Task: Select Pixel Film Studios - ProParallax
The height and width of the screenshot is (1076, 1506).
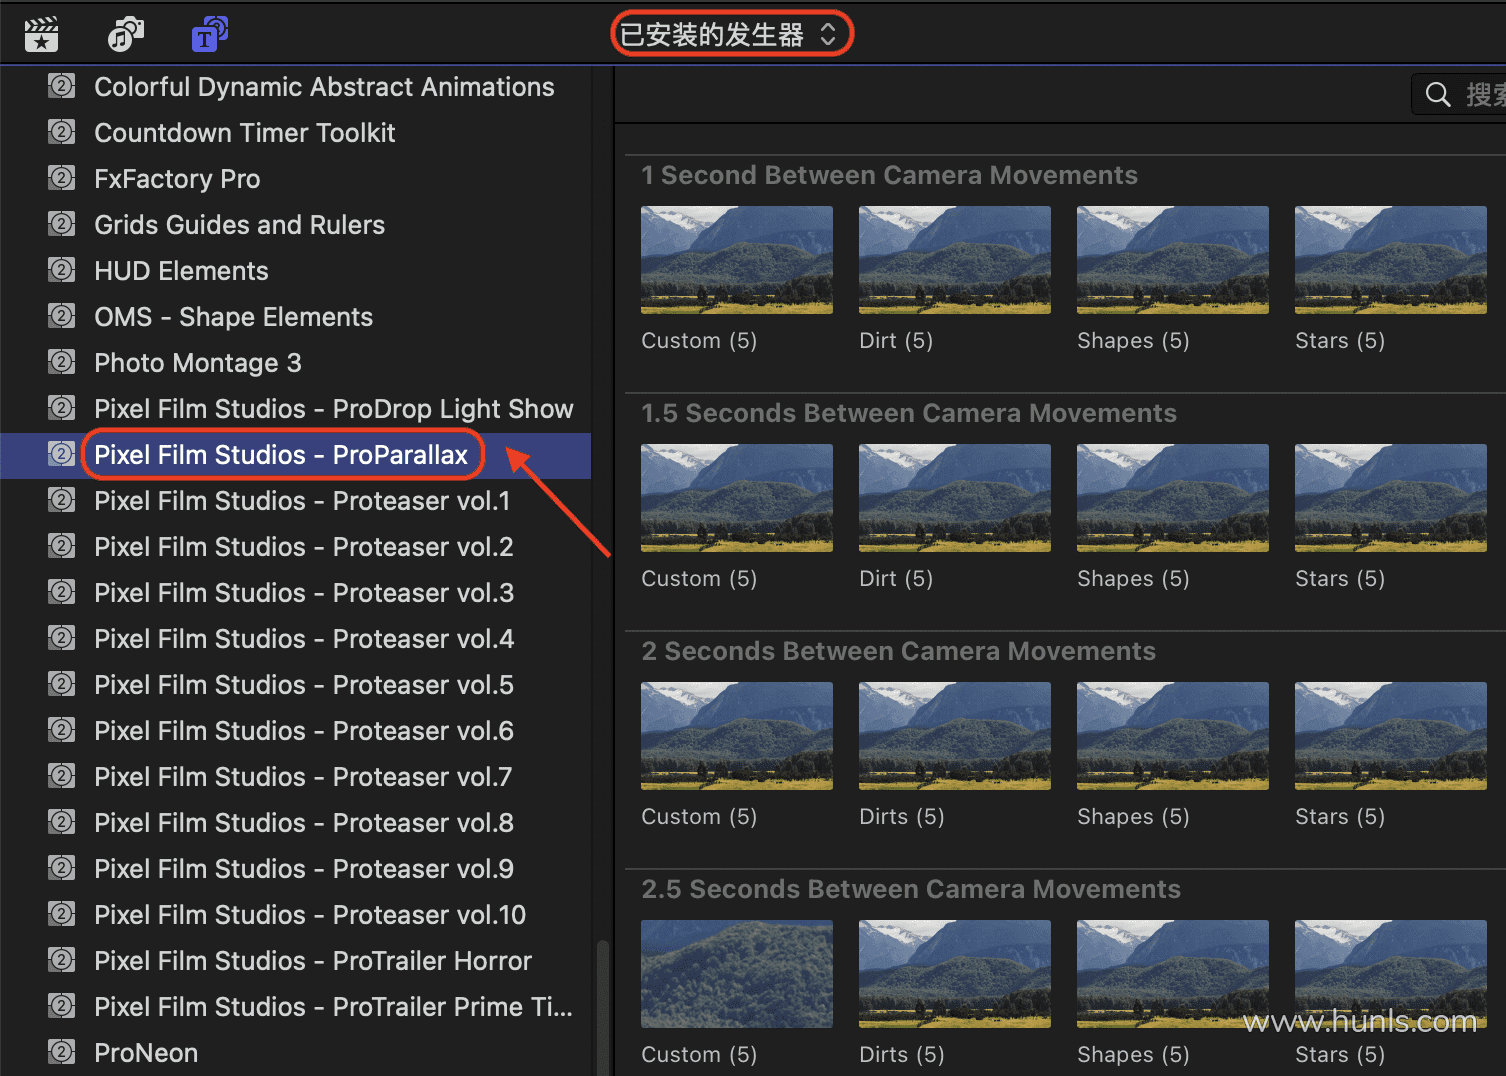Action: tap(296, 455)
